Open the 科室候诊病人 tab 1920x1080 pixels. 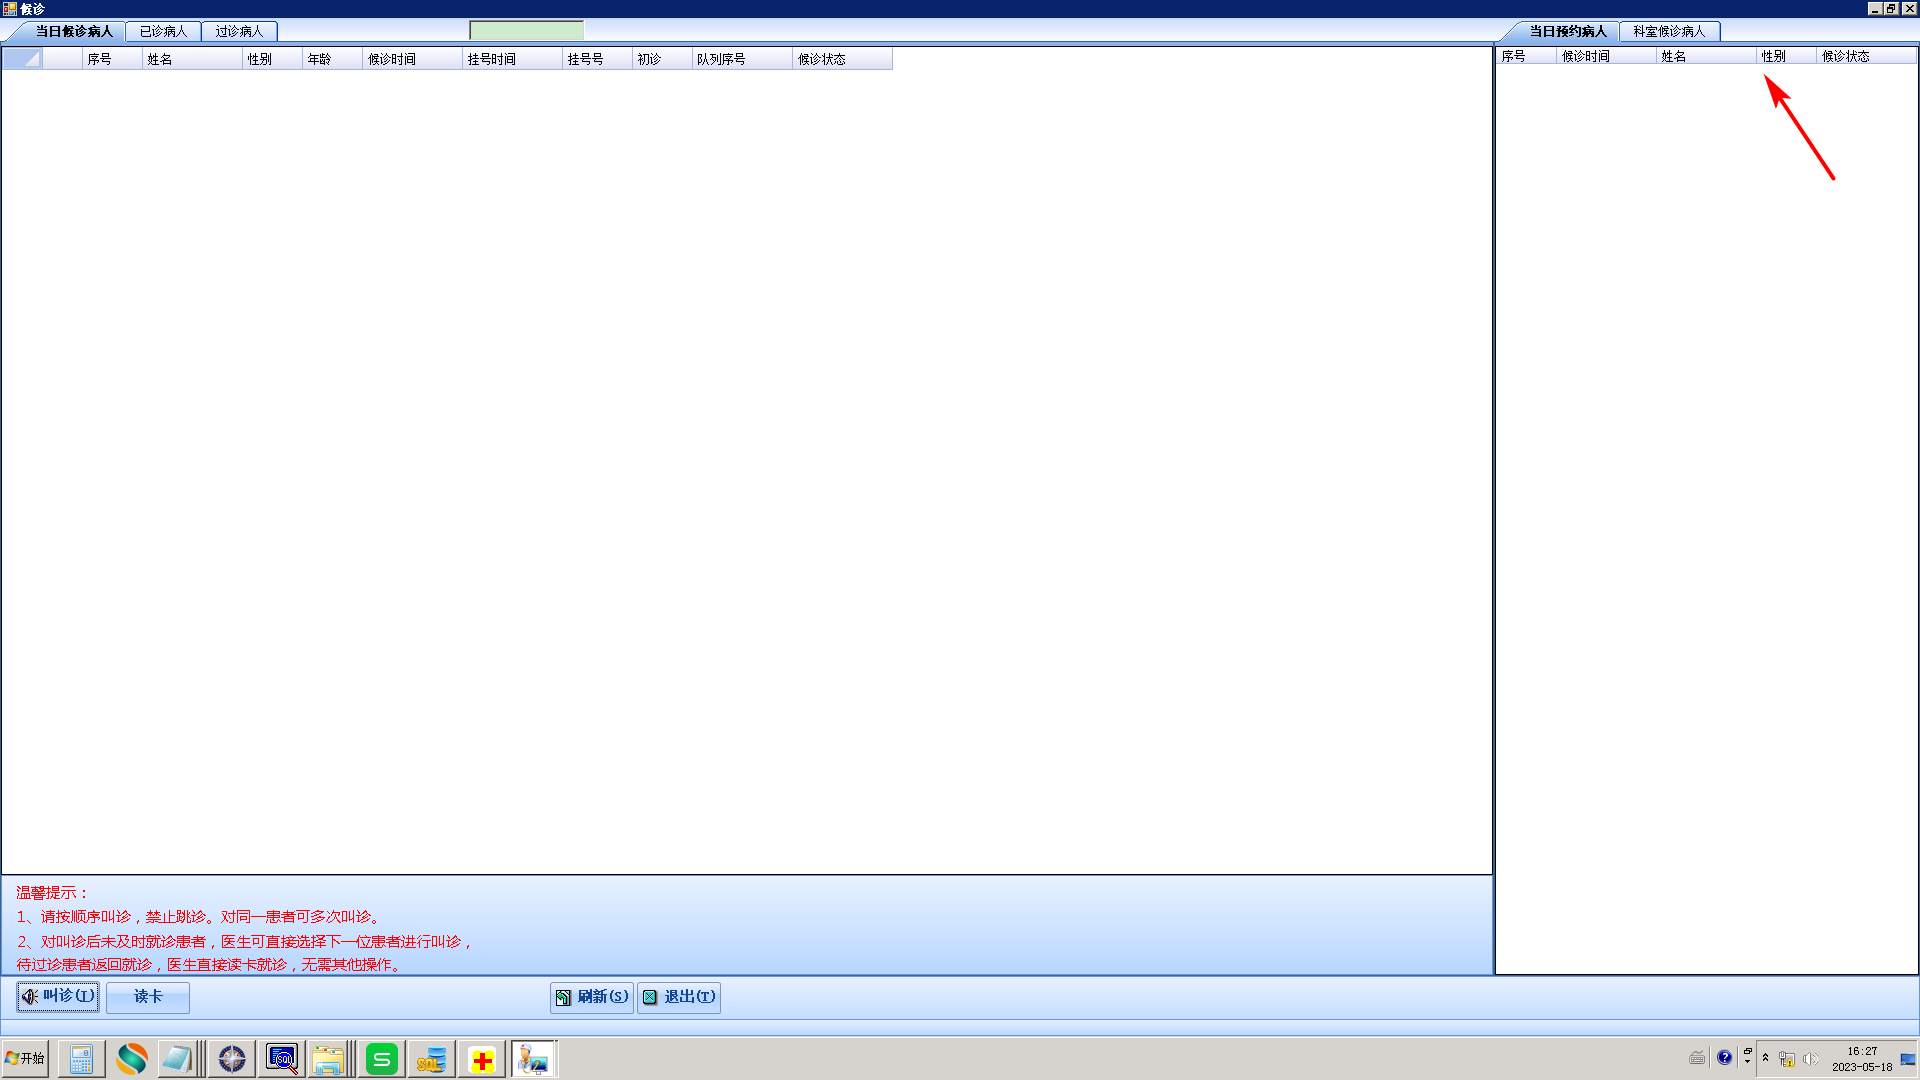(x=1669, y=32)
